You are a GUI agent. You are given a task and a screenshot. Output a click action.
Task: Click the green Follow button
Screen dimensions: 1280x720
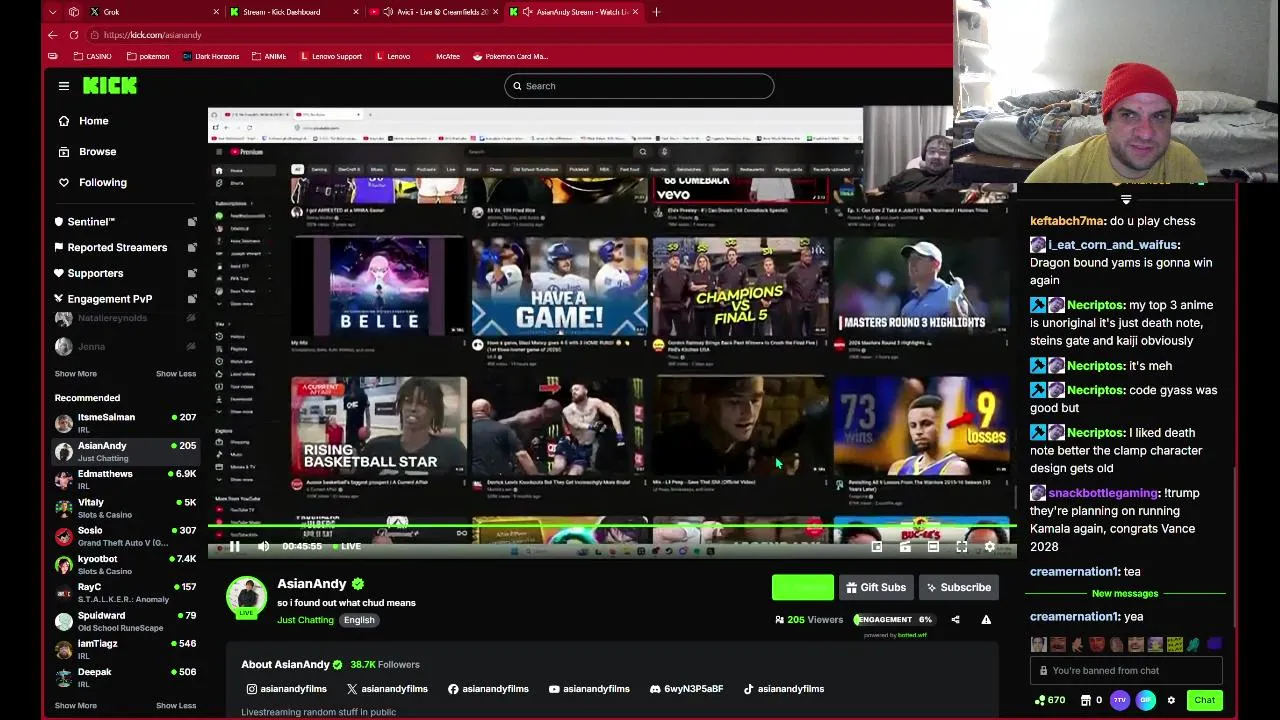802,588
